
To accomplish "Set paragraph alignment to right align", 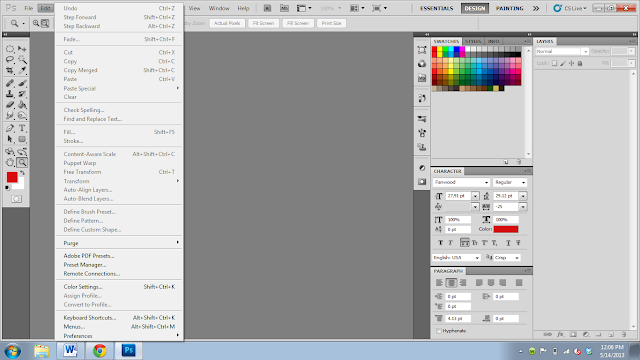I will click(463, 282).
